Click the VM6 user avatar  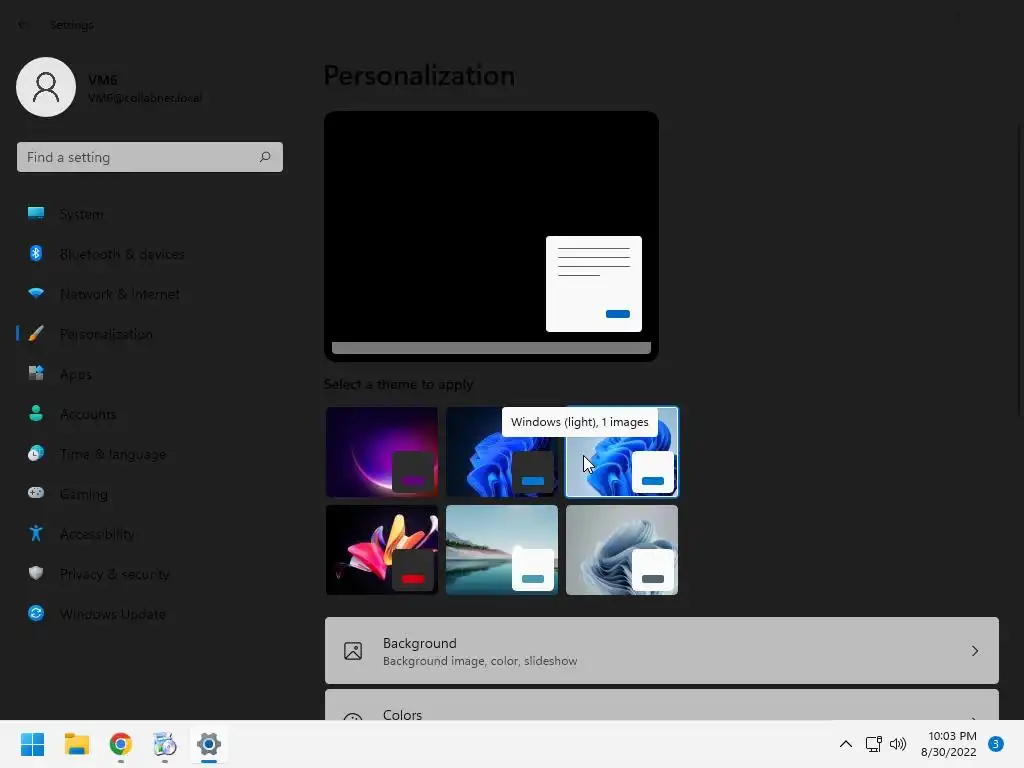[x=46, y=87]
